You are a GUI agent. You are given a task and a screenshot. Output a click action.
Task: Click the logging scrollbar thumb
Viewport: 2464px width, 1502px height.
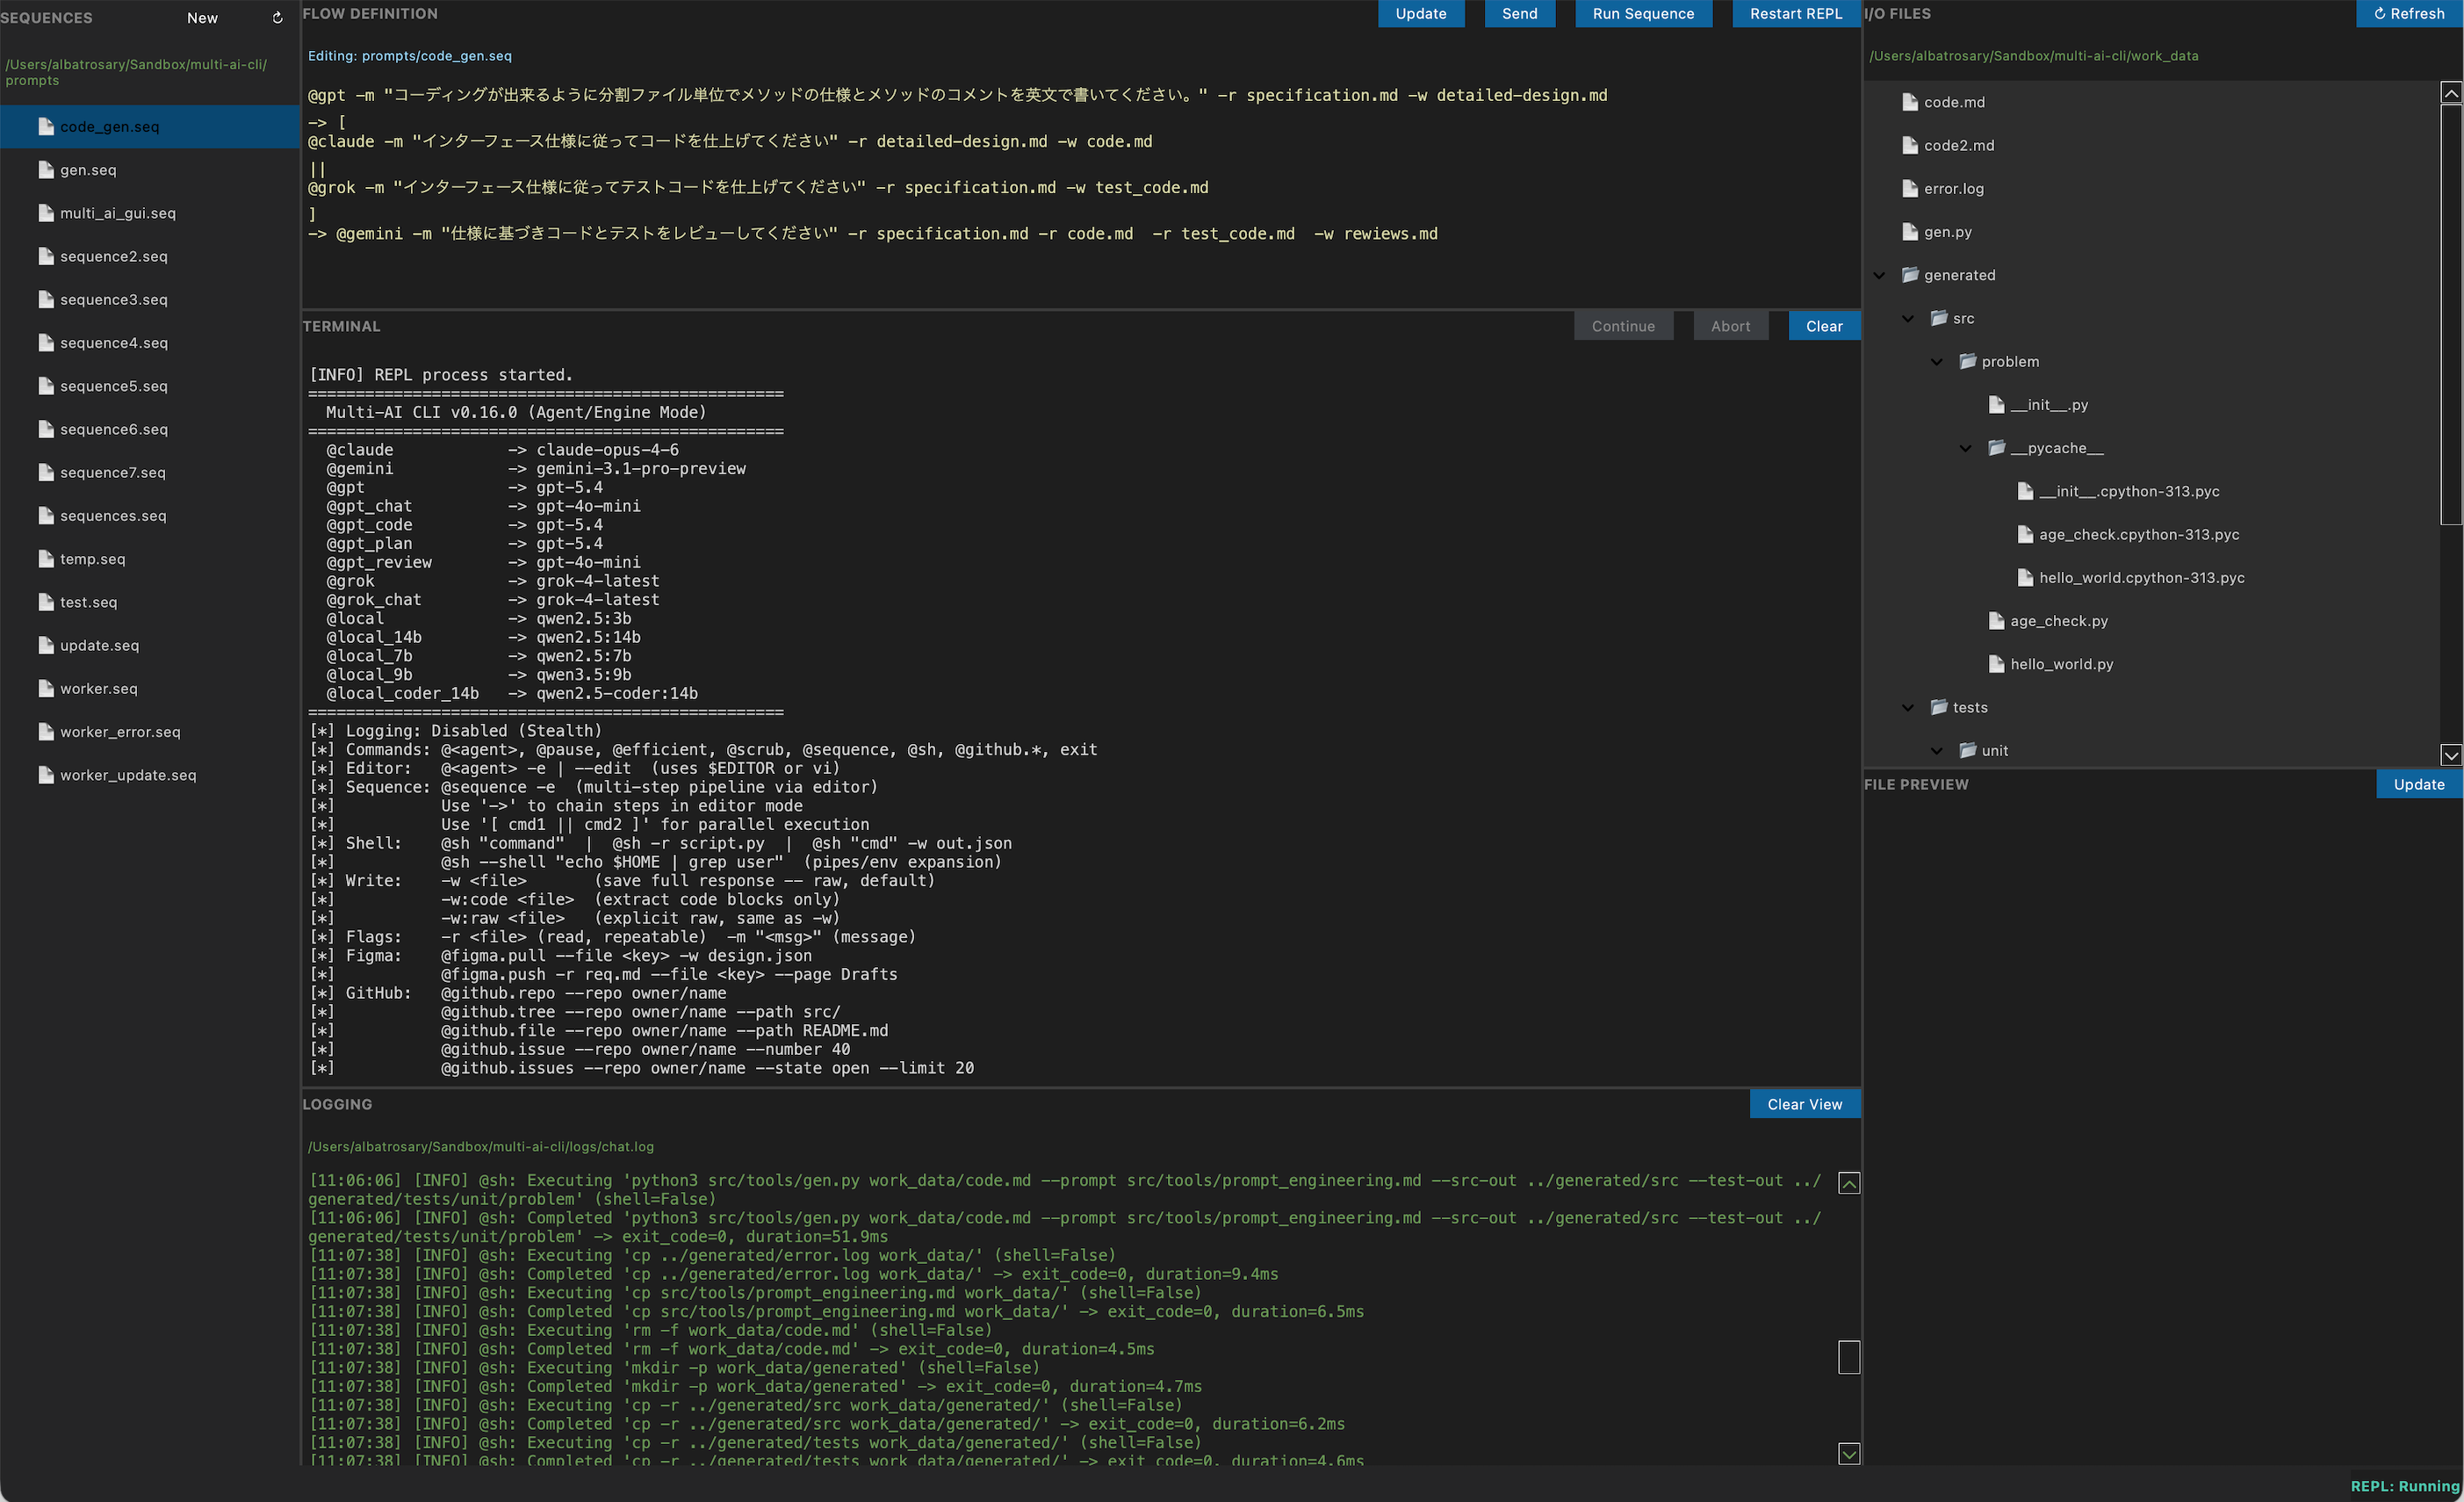point(1849,1357)
